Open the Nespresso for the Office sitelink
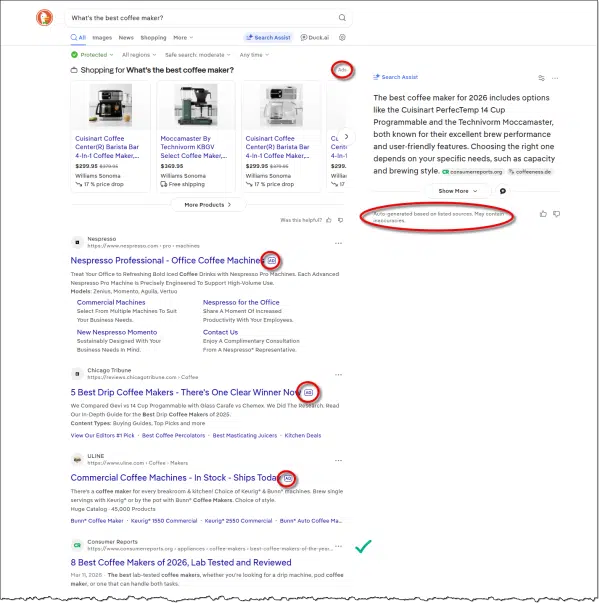600x605 pixels. point(241,302)
